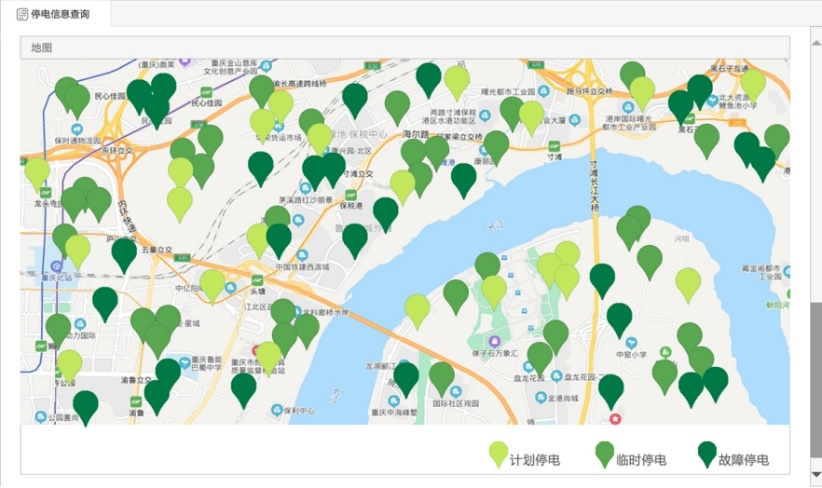
Task: Click the 计划停电 legend label text
Action: (535, 460)
